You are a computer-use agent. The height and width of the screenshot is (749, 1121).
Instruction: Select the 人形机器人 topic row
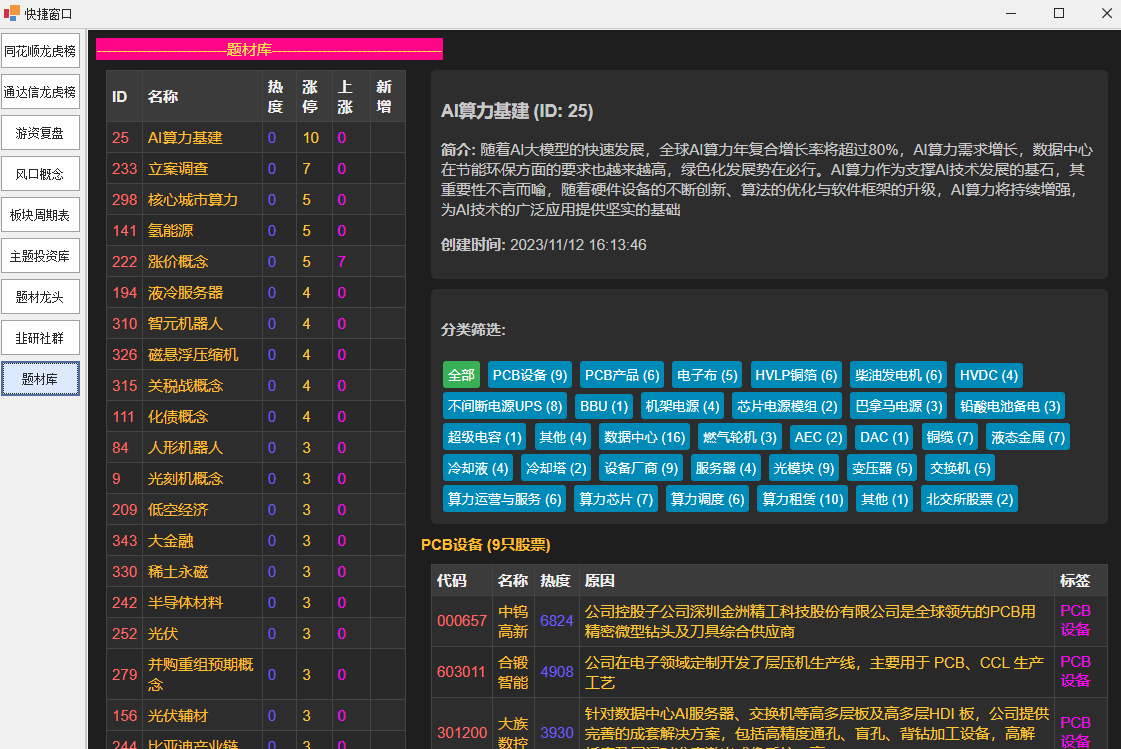185,448
